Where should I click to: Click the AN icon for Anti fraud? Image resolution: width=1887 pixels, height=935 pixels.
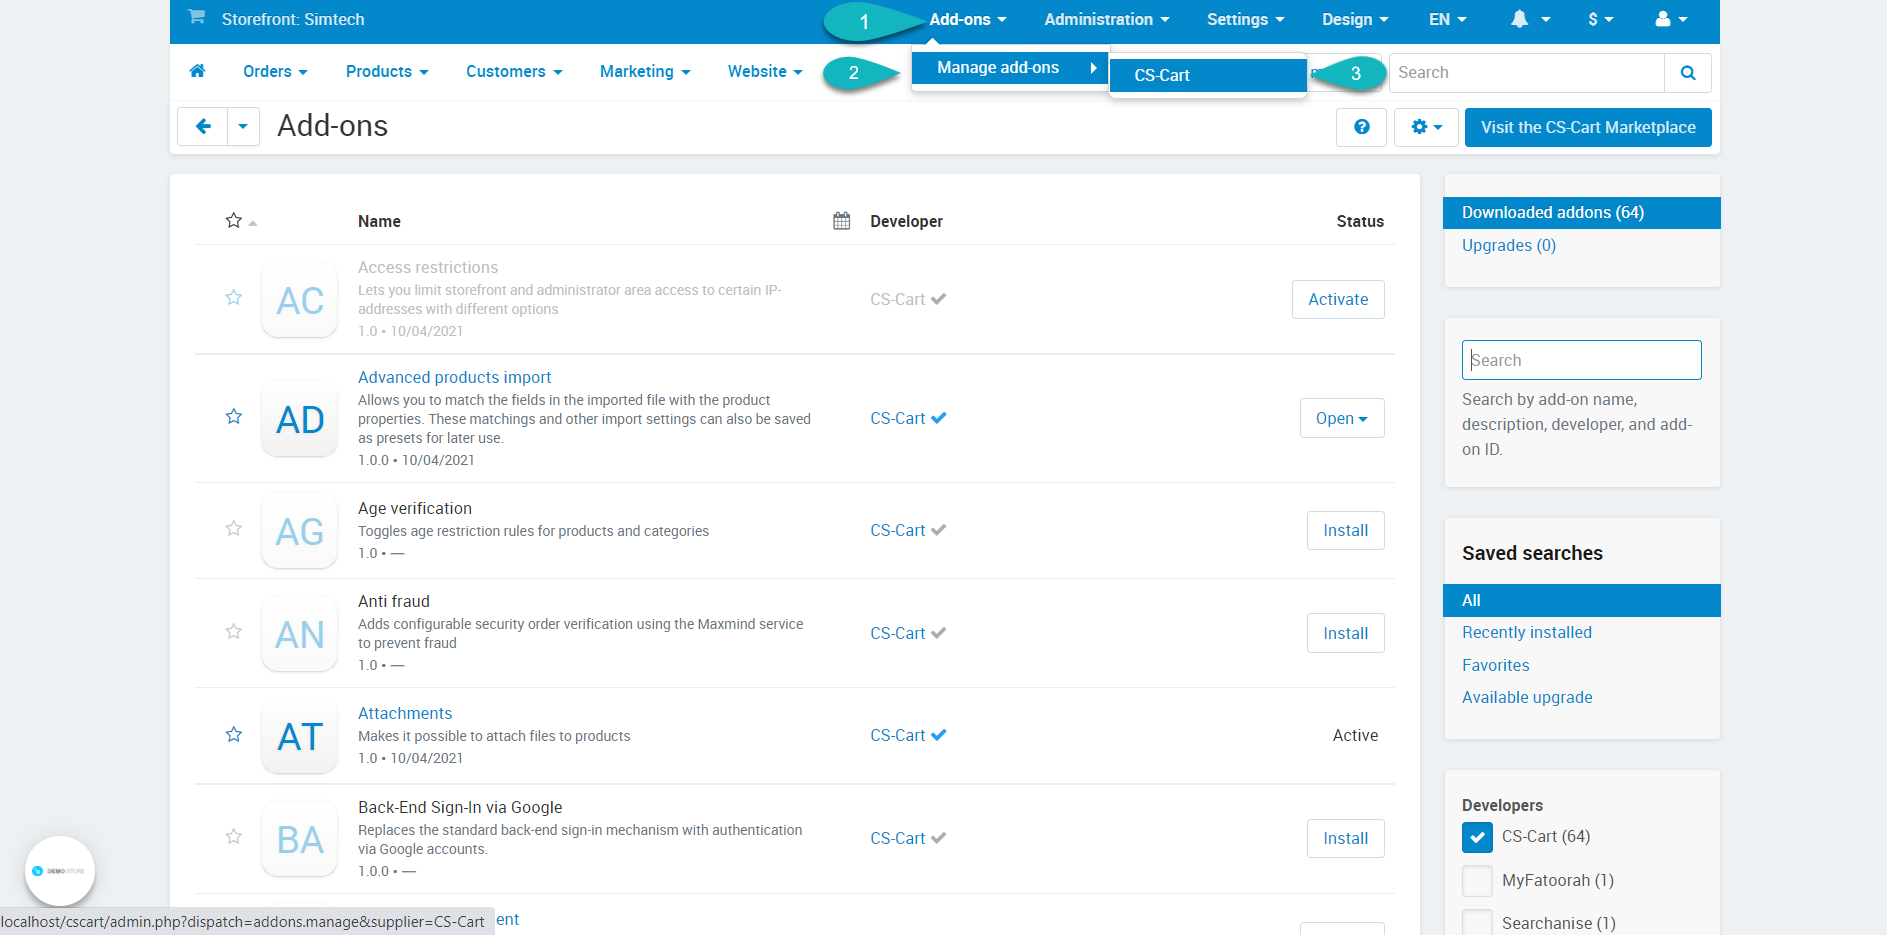(300, 634)
